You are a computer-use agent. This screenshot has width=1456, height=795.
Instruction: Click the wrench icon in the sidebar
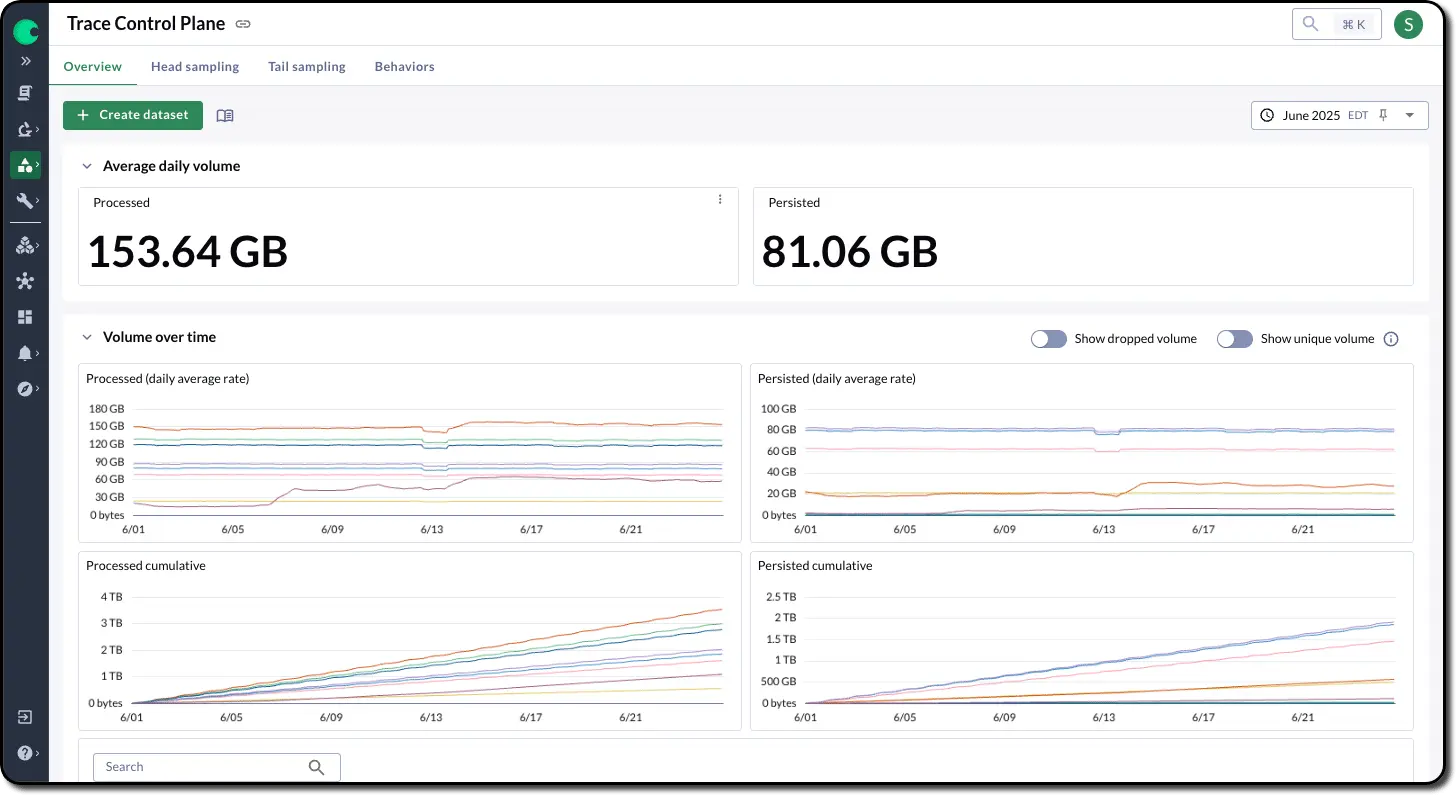(25, 201)
